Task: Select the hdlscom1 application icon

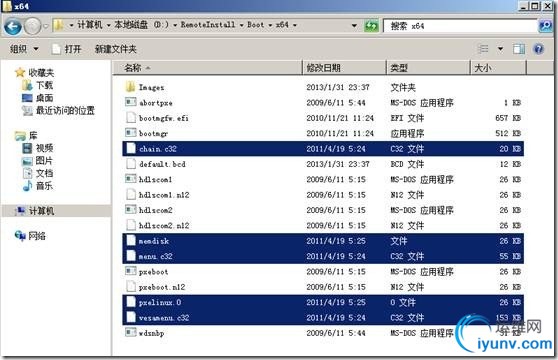Action: pyautogui.click(x=131, y=179)
